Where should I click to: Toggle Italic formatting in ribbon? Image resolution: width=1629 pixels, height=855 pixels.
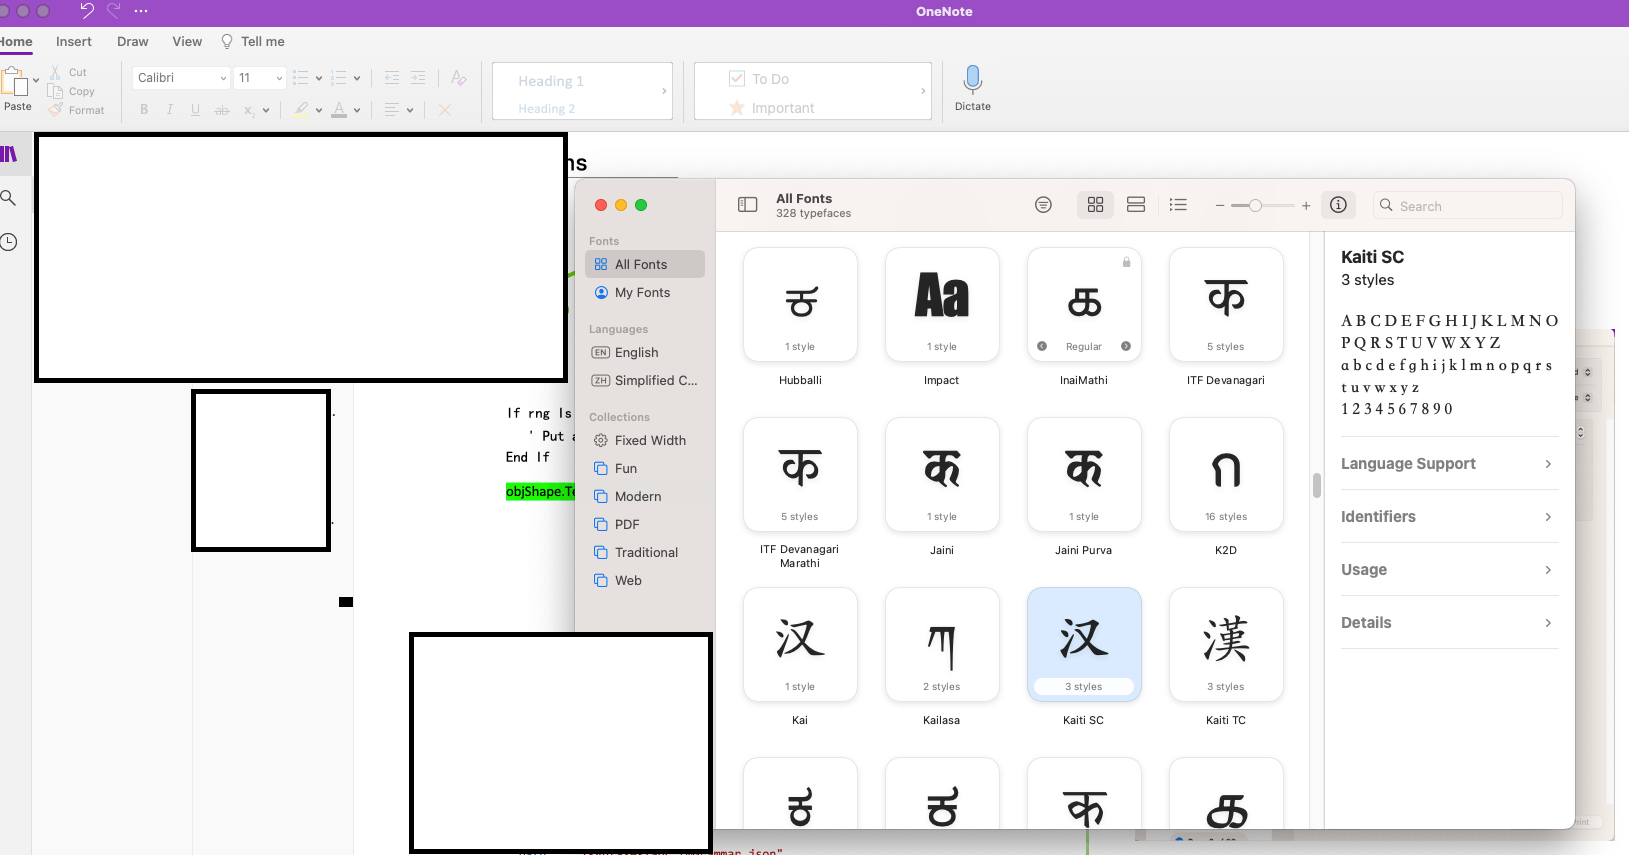[x=170, y=109]
